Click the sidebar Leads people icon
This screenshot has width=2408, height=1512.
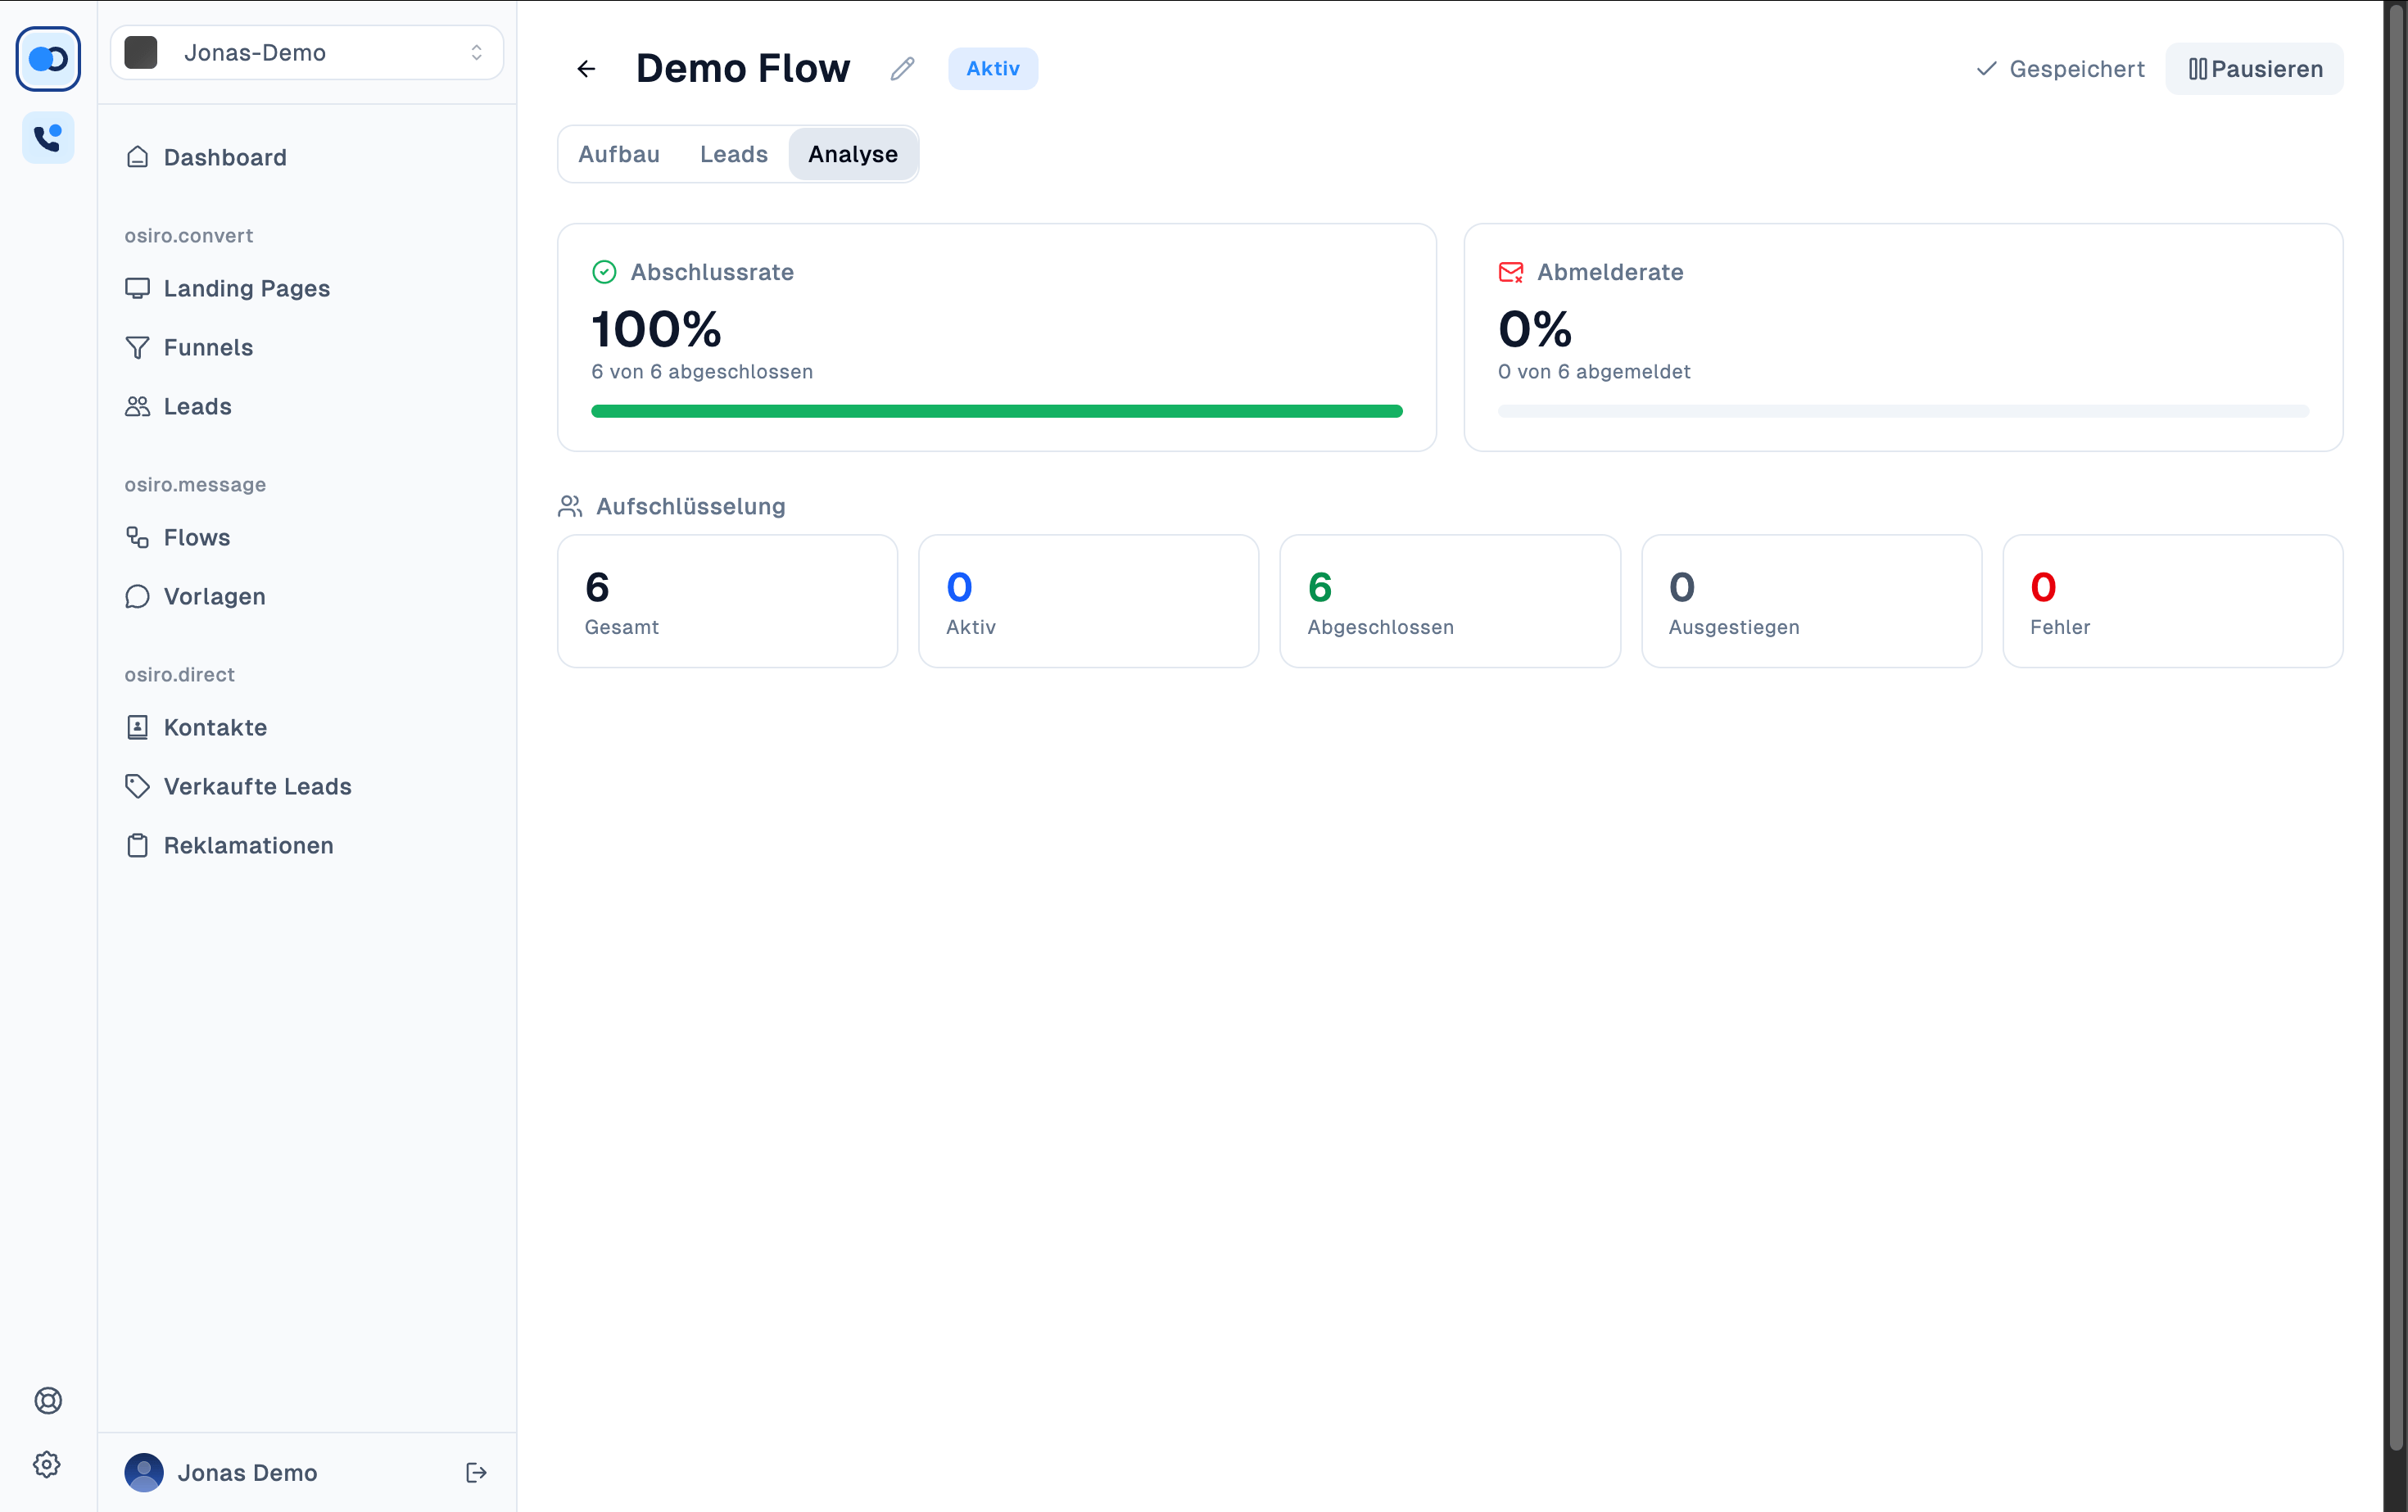point(138,406)
